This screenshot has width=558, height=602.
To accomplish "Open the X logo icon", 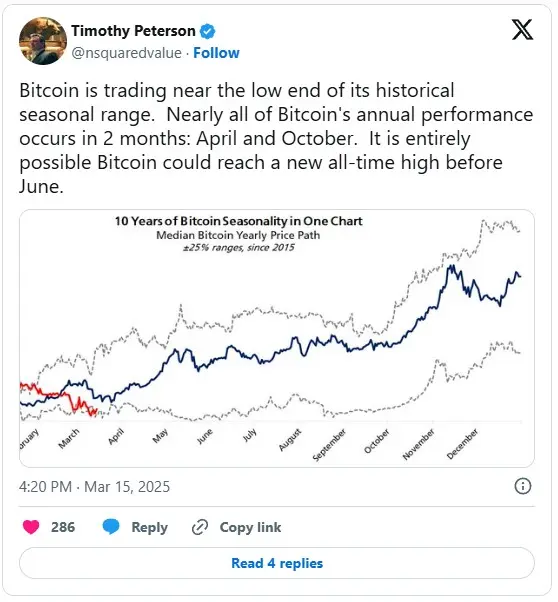I will tap(523, 30).
